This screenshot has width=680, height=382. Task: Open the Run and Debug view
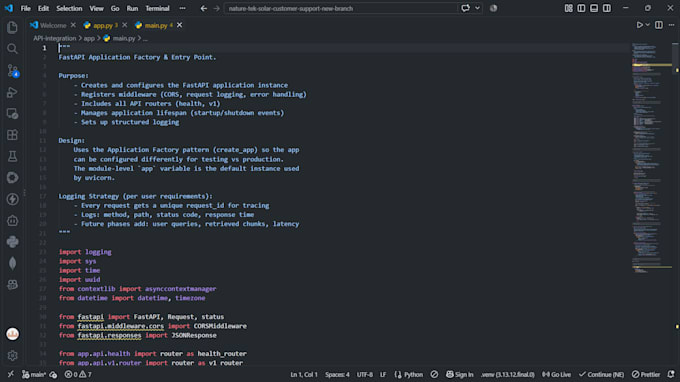click(12, 92)
